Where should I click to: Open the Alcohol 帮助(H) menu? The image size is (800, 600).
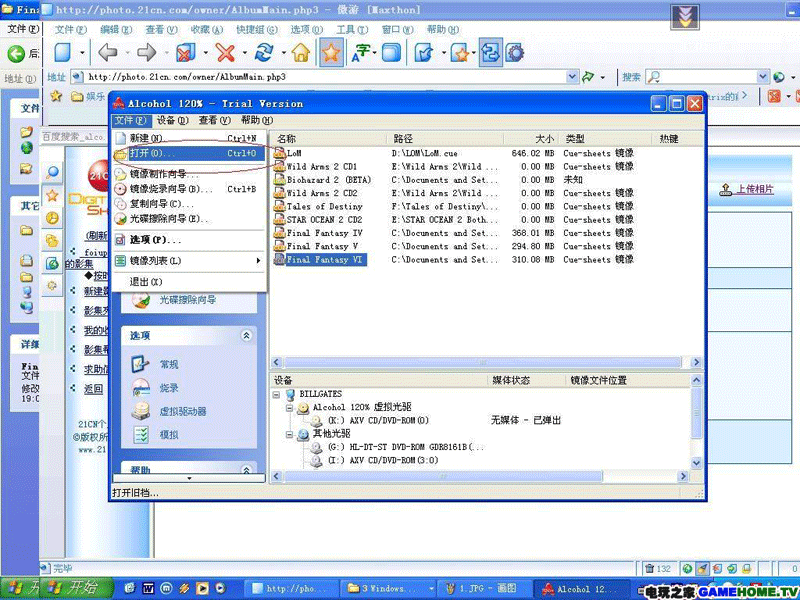257,120
